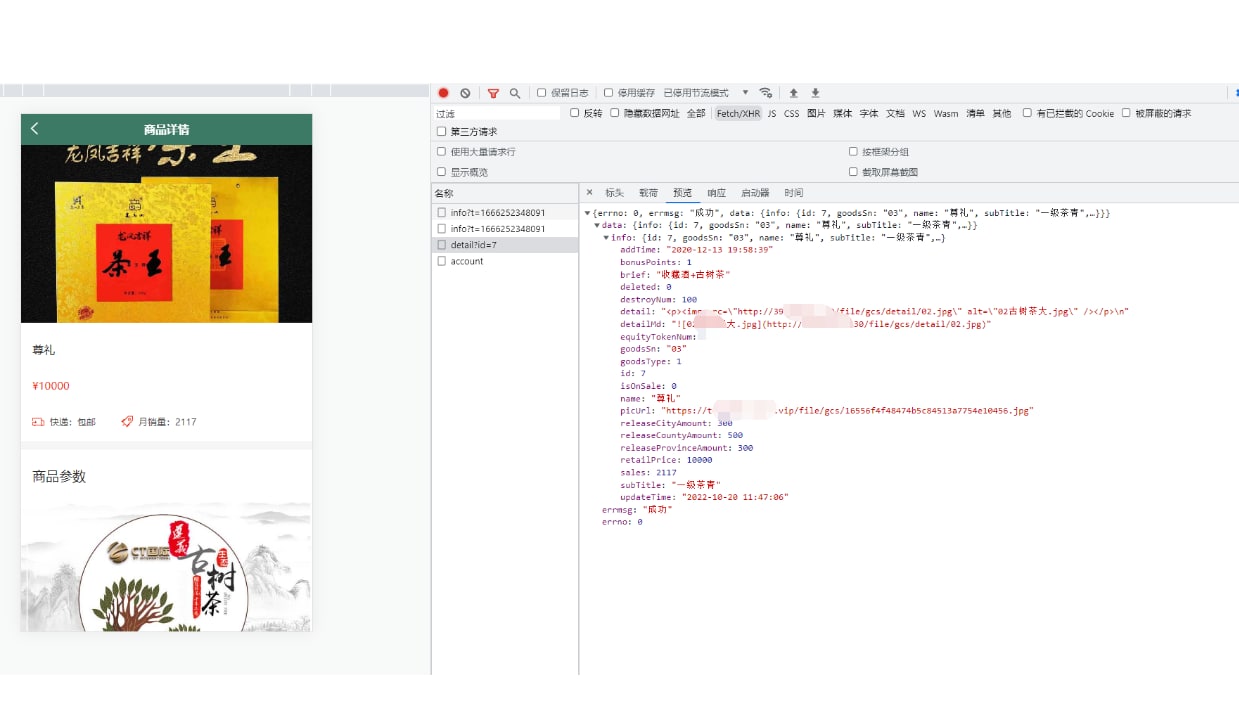Open network search magnifier icon
Screen dimensions: 1239x721
(515, 93)
